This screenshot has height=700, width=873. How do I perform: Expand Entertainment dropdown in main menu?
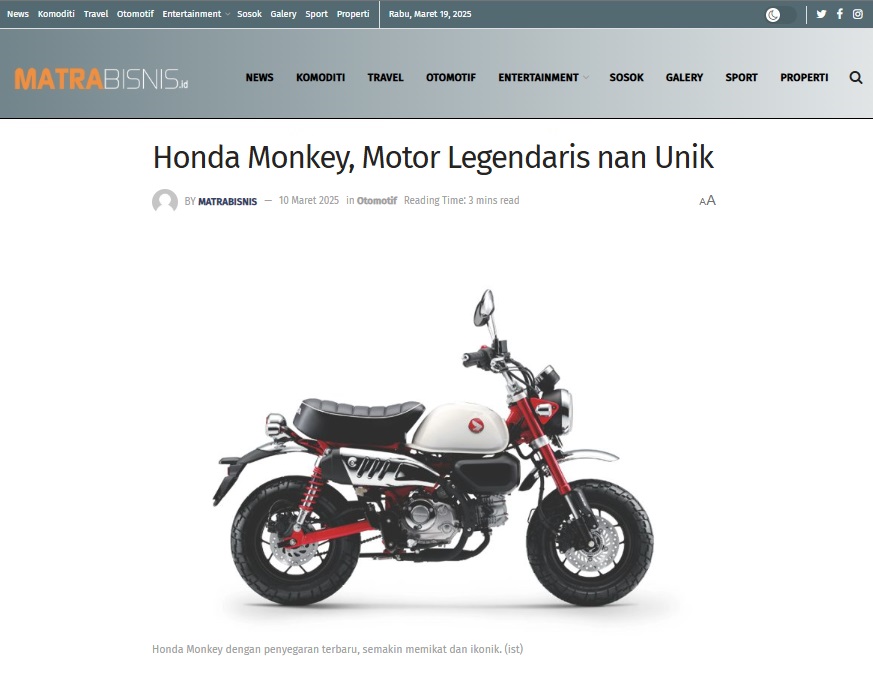click(x=543, y=77)
